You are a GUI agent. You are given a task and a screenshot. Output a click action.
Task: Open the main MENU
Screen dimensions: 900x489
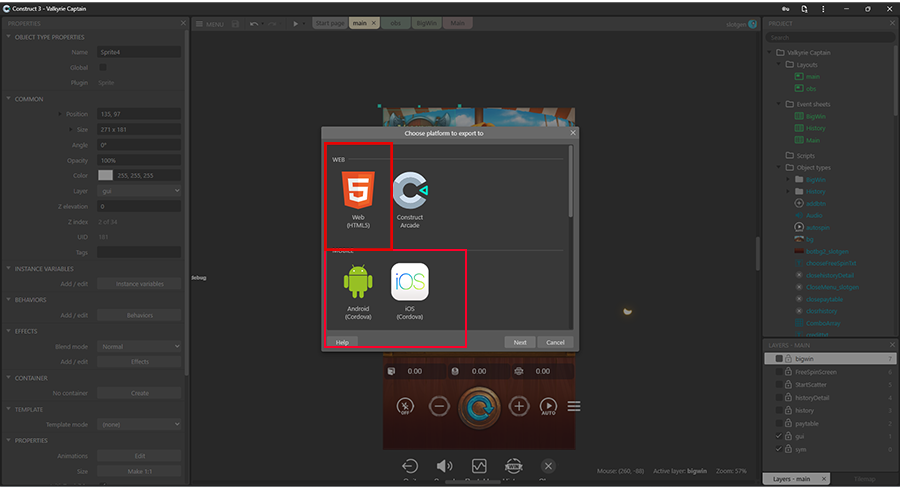(x=209, y=23)
